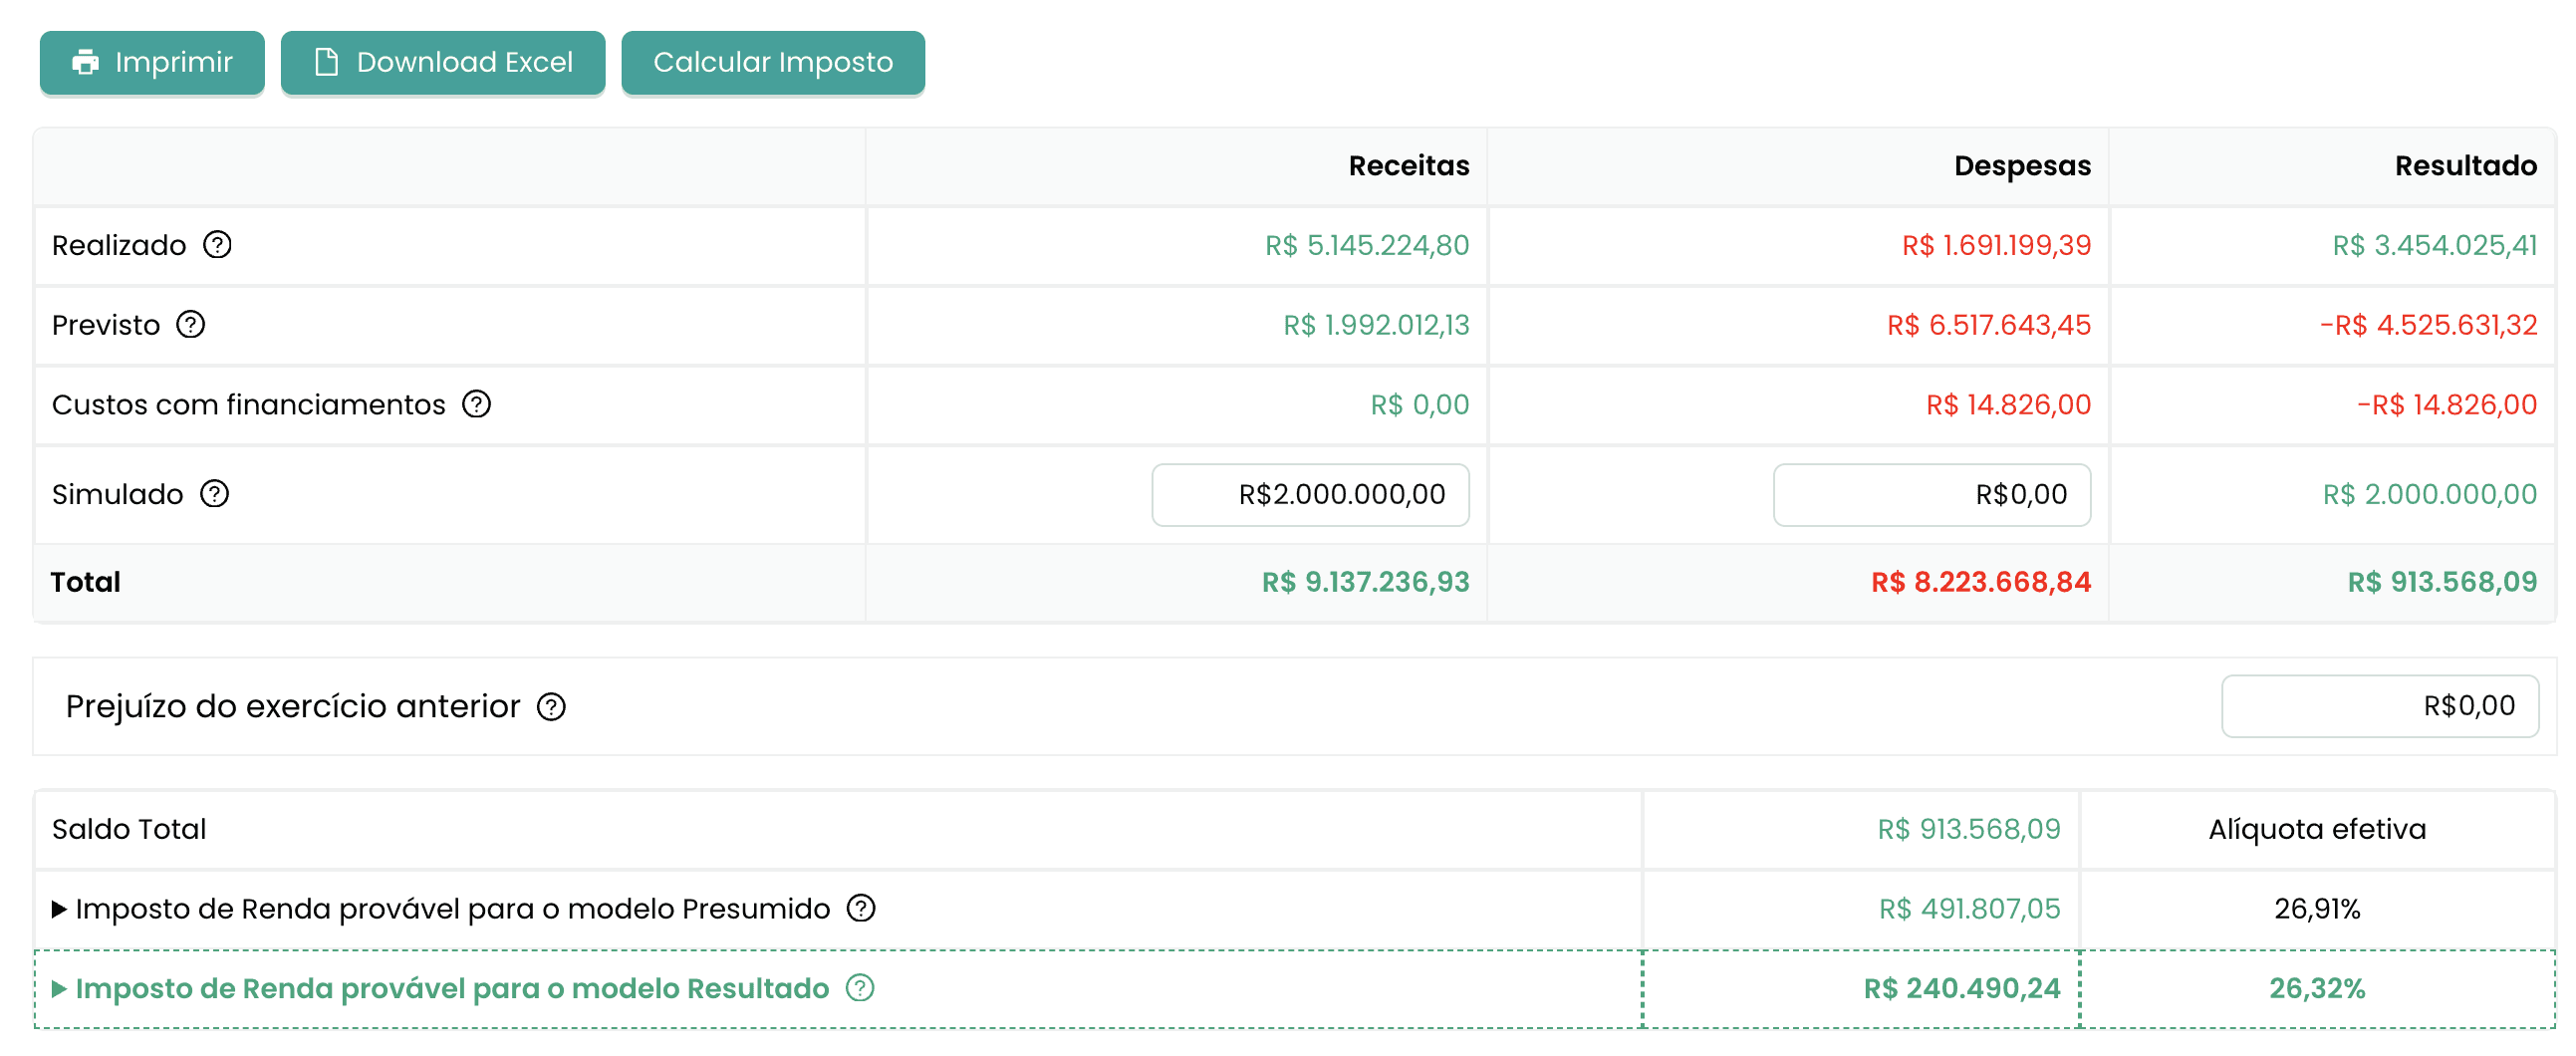Show the Simulado help tooltip icon
This screenshot has width=2576, height=1056.
point(214,494)
